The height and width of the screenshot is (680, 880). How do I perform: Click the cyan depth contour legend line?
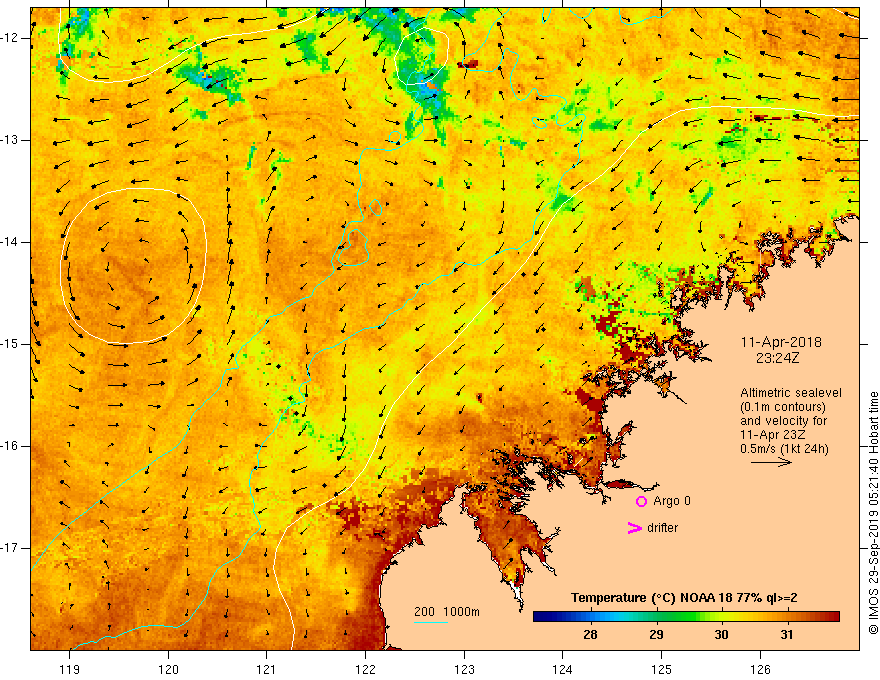(x=431, y=622)
